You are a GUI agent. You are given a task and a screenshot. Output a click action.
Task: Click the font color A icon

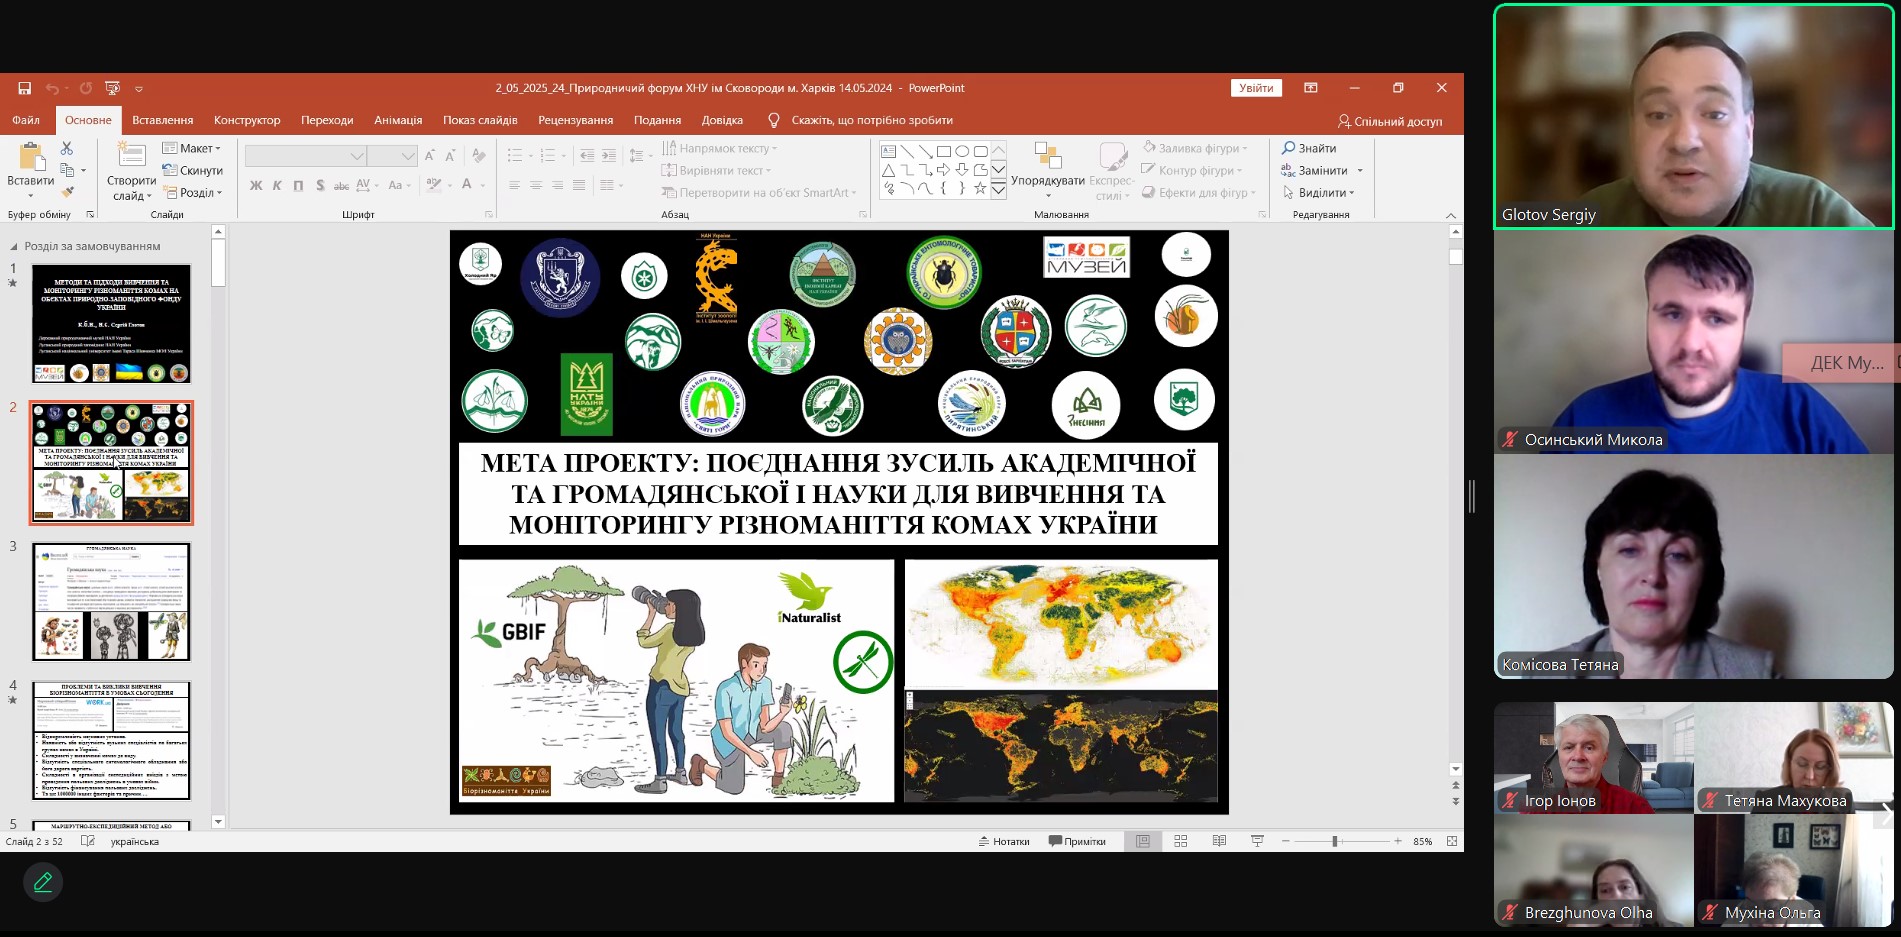(466, 185)
